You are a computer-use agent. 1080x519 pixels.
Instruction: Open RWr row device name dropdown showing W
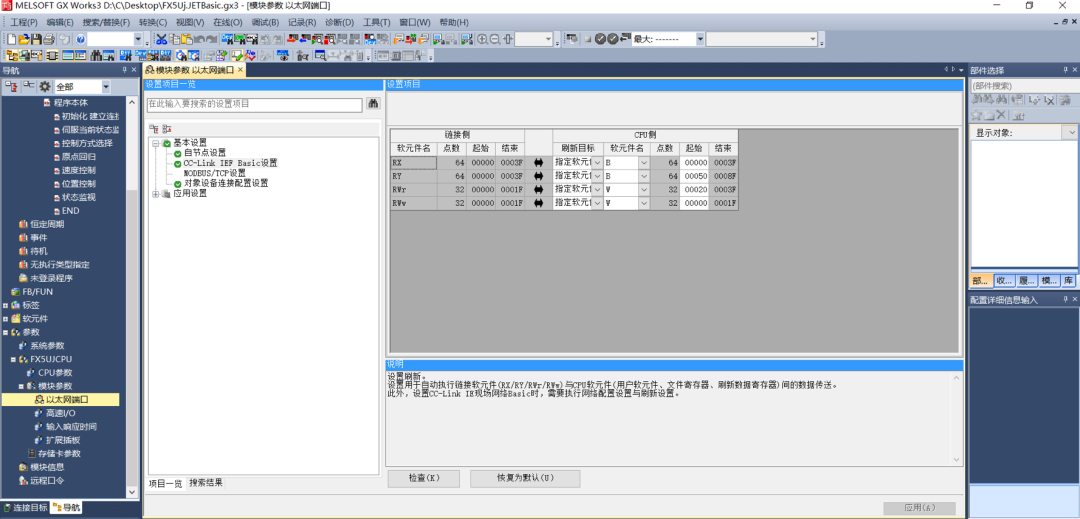pos(644,189)
